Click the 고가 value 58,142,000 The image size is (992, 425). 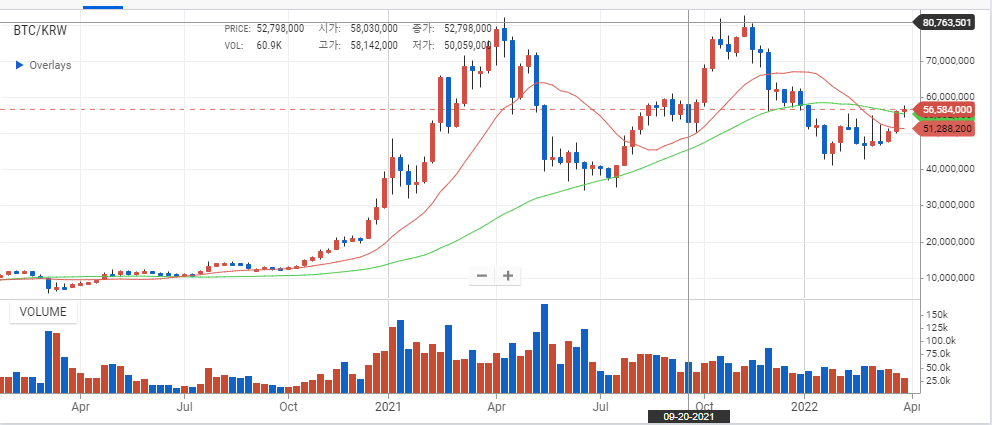tap(373, 45)
